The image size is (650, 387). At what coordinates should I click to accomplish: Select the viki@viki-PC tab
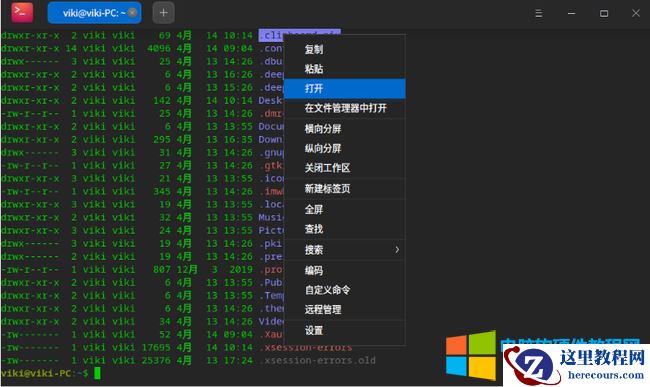(x=94, y=13)
